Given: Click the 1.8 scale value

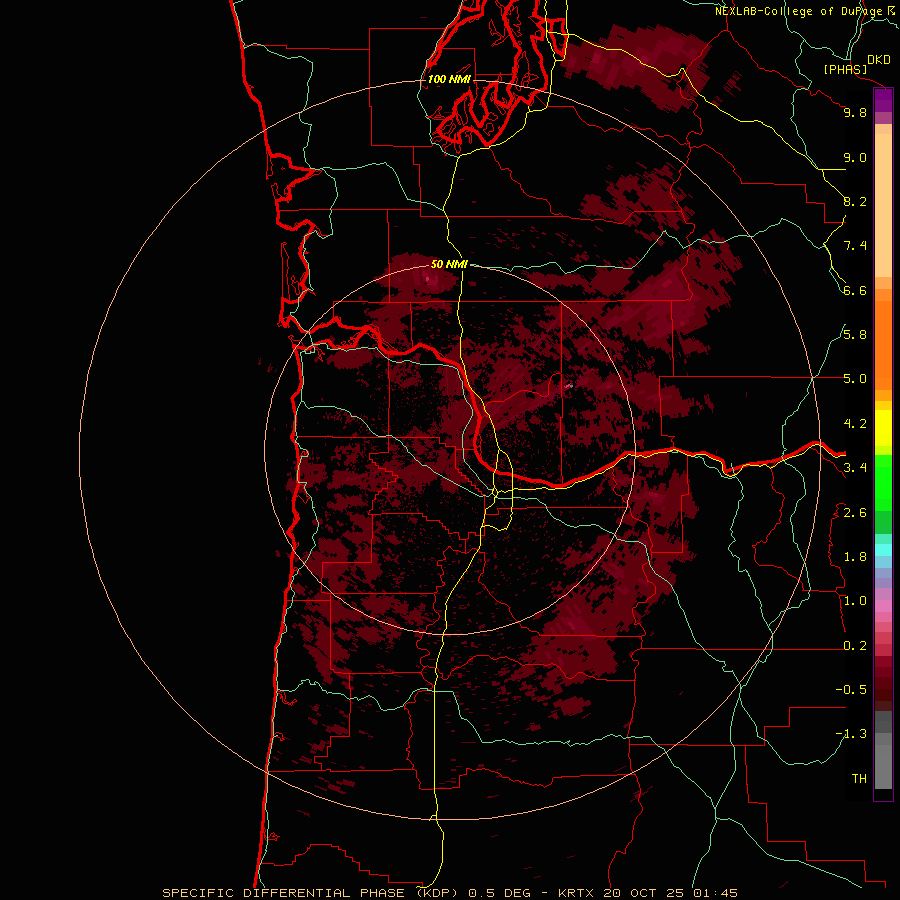Looking at the screenshot, I should pyautogui.click(x=855, y=557).
